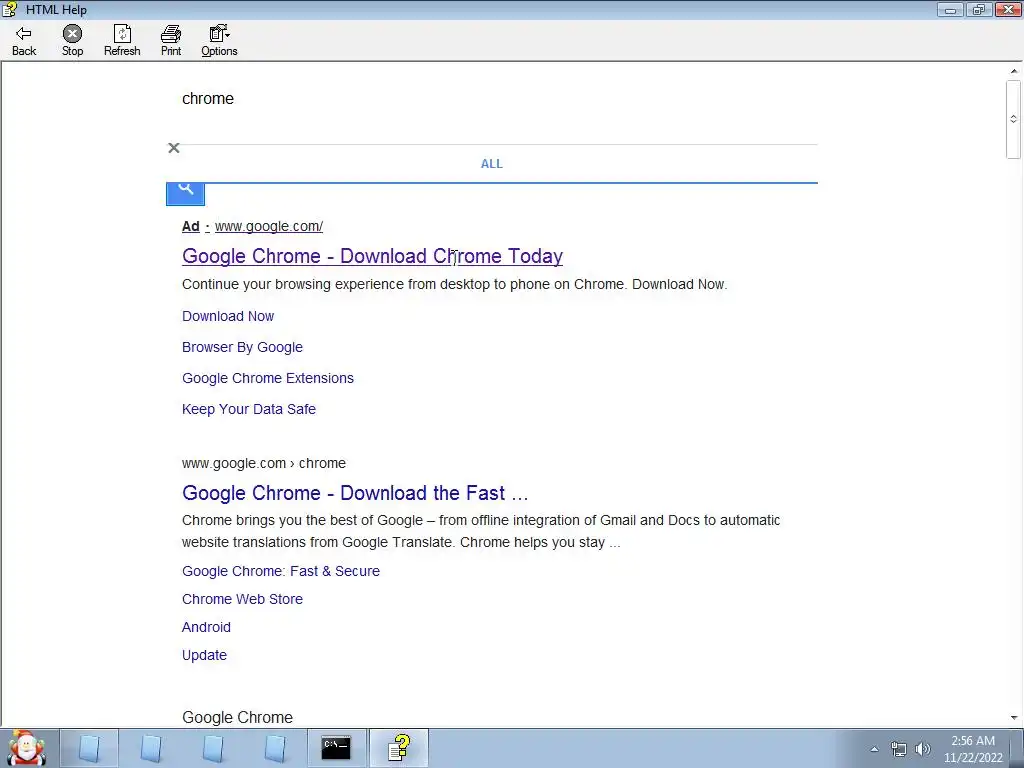
Task: Open 'Keep Your Data Safe' link
Action: [x=249, y=409]
